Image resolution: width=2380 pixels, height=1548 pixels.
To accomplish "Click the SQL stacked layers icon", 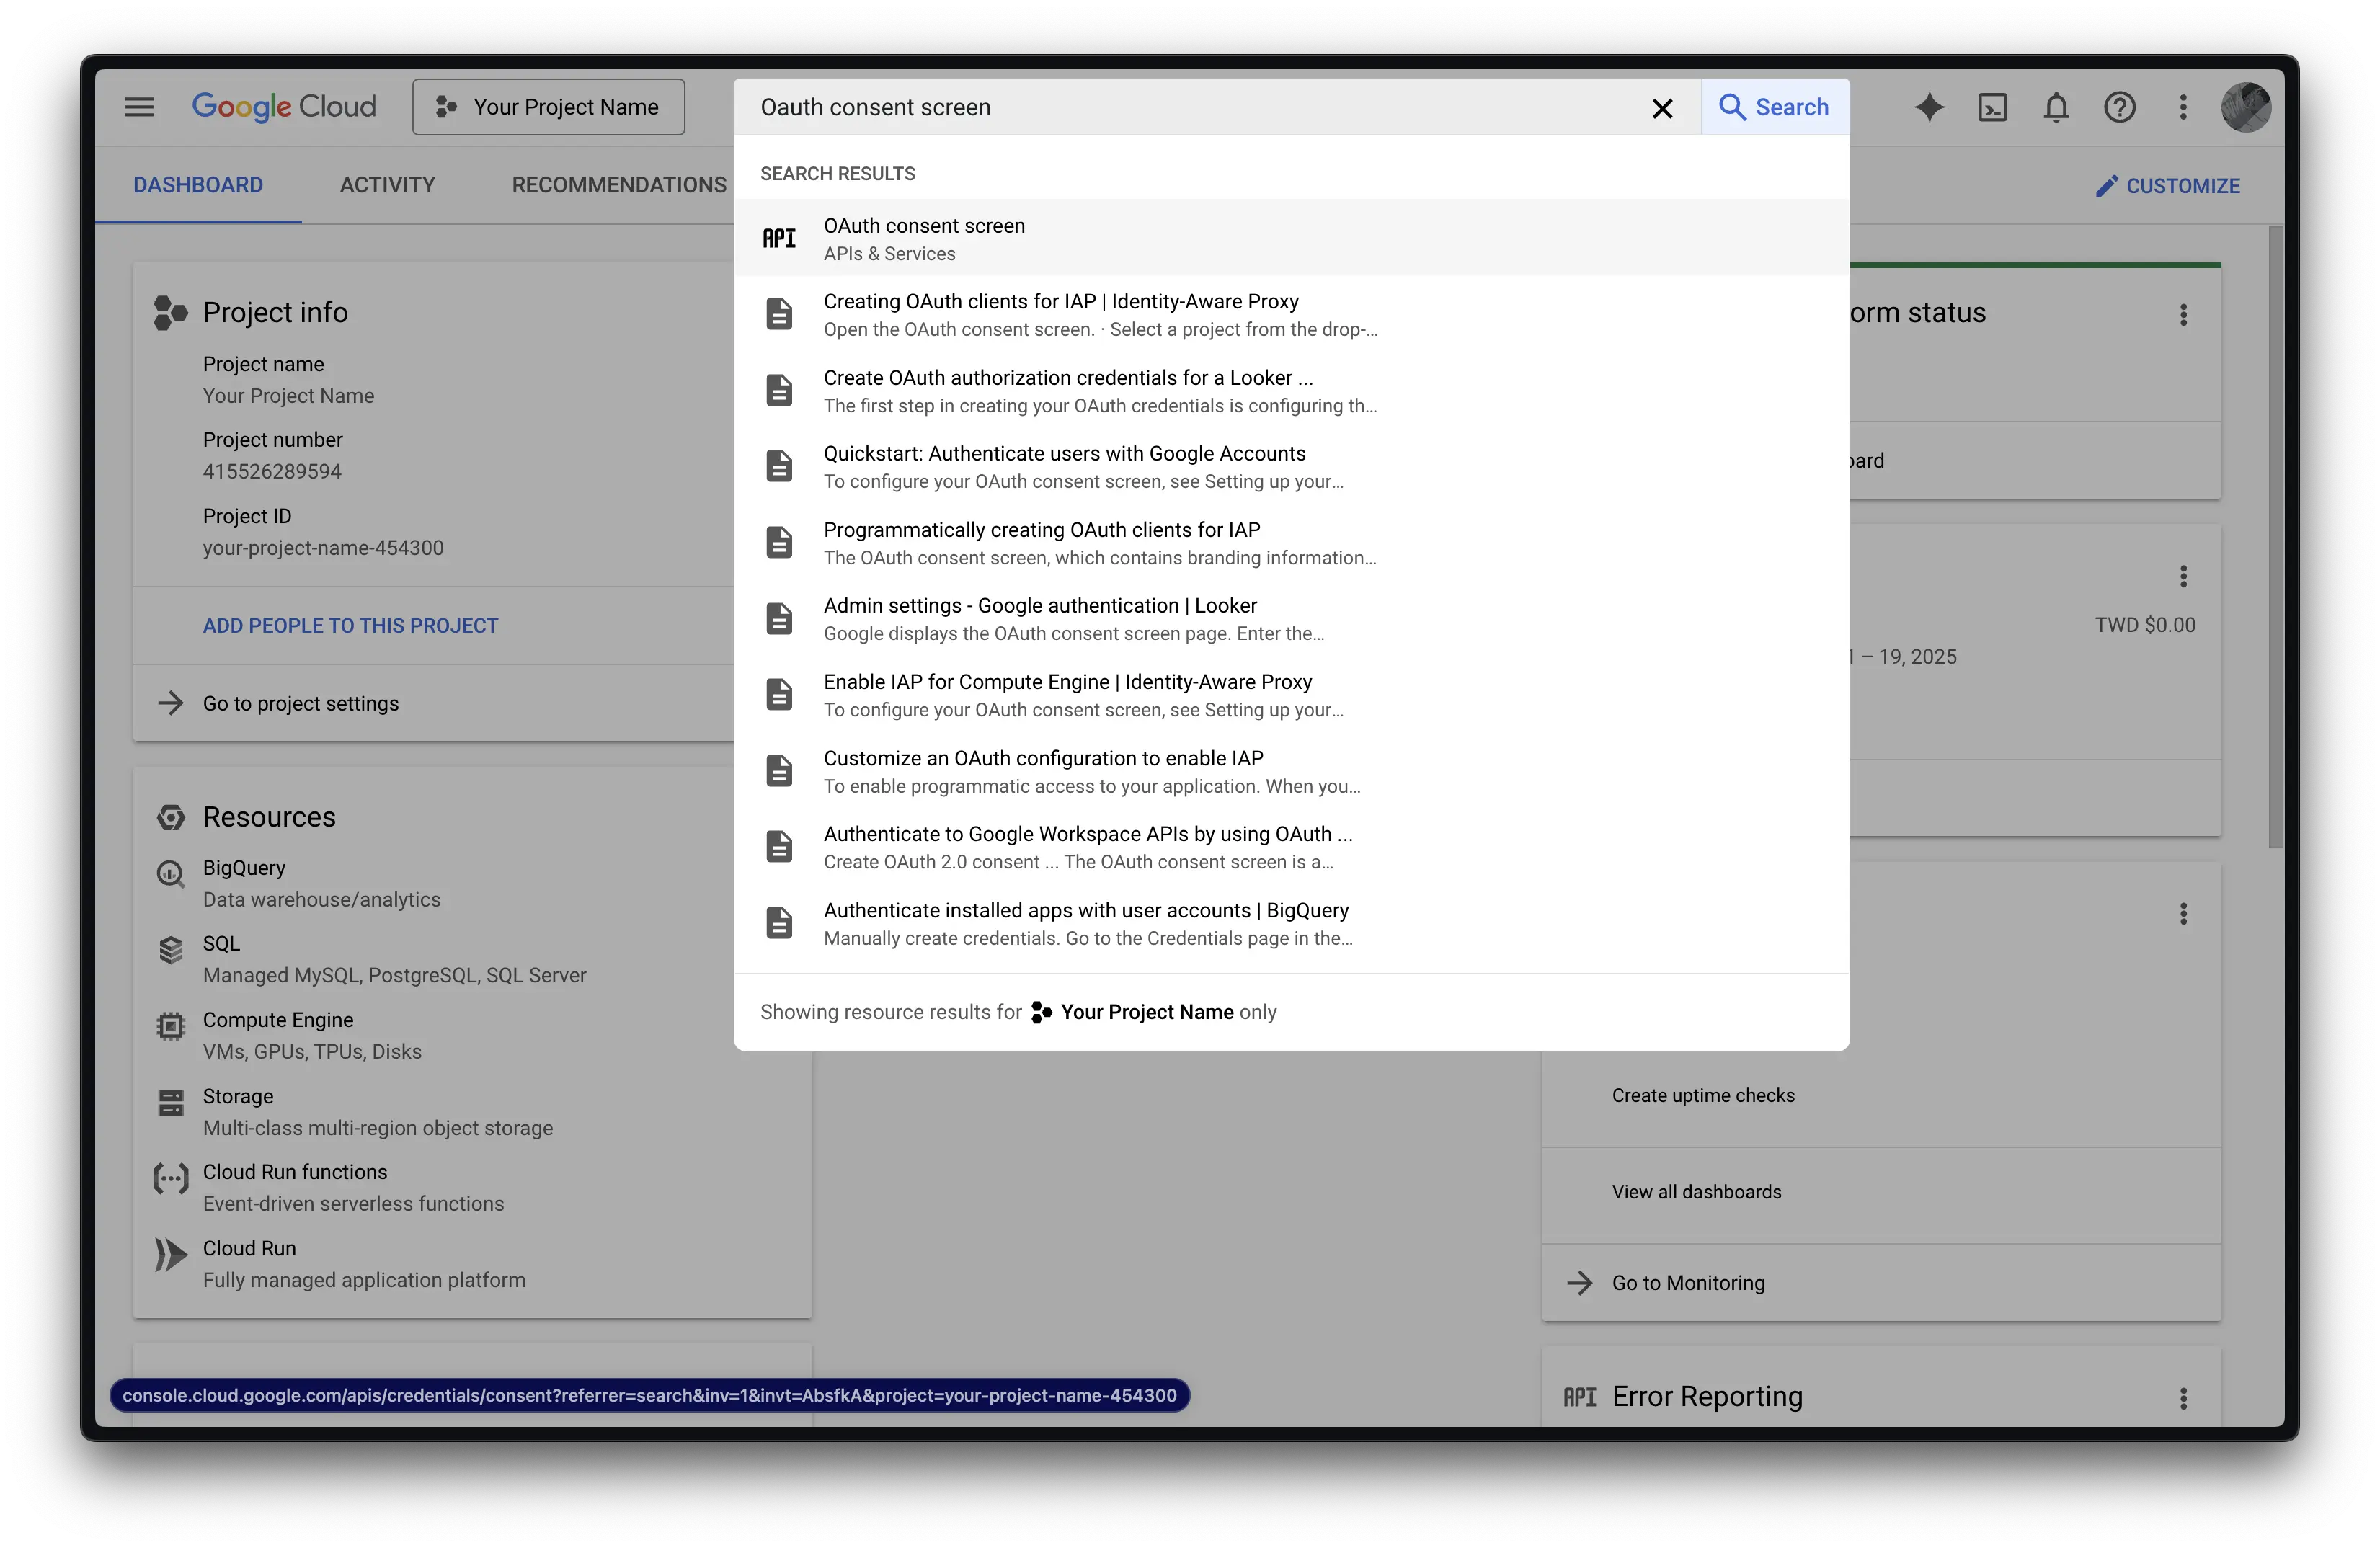I will [x=171, y=950].
